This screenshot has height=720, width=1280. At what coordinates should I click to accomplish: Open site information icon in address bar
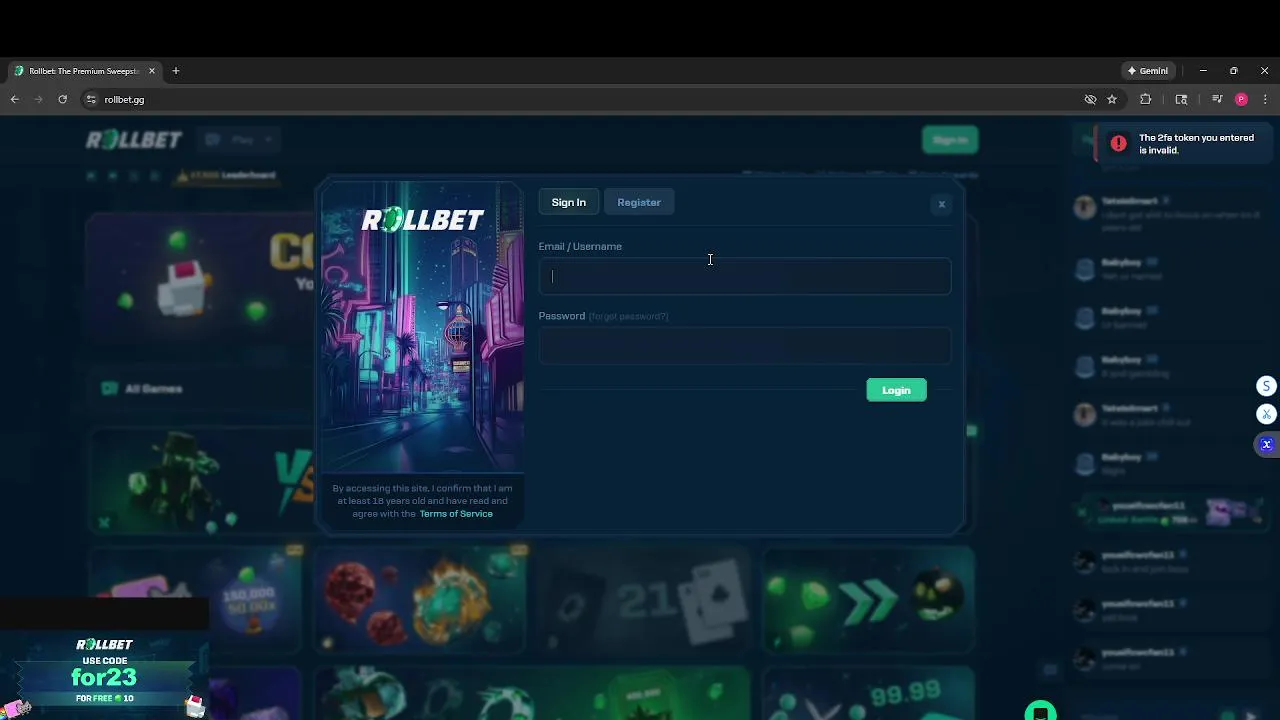point(91,99)
